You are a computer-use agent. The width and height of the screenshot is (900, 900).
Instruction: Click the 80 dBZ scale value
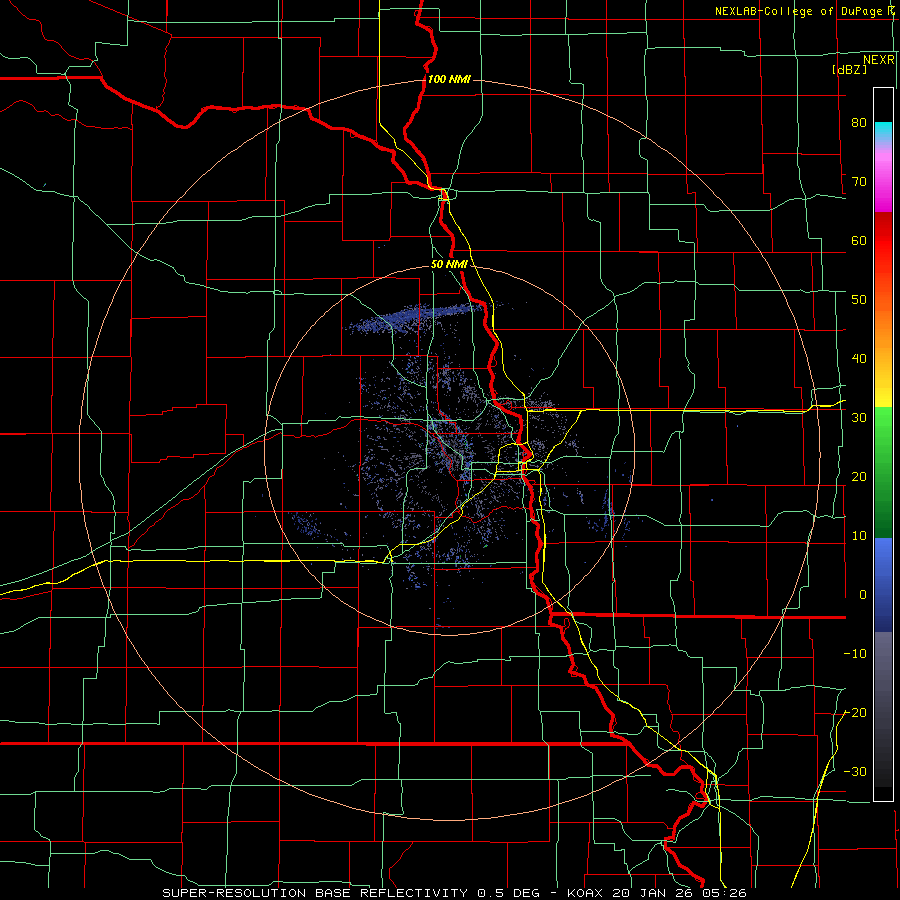pos(859,122)
